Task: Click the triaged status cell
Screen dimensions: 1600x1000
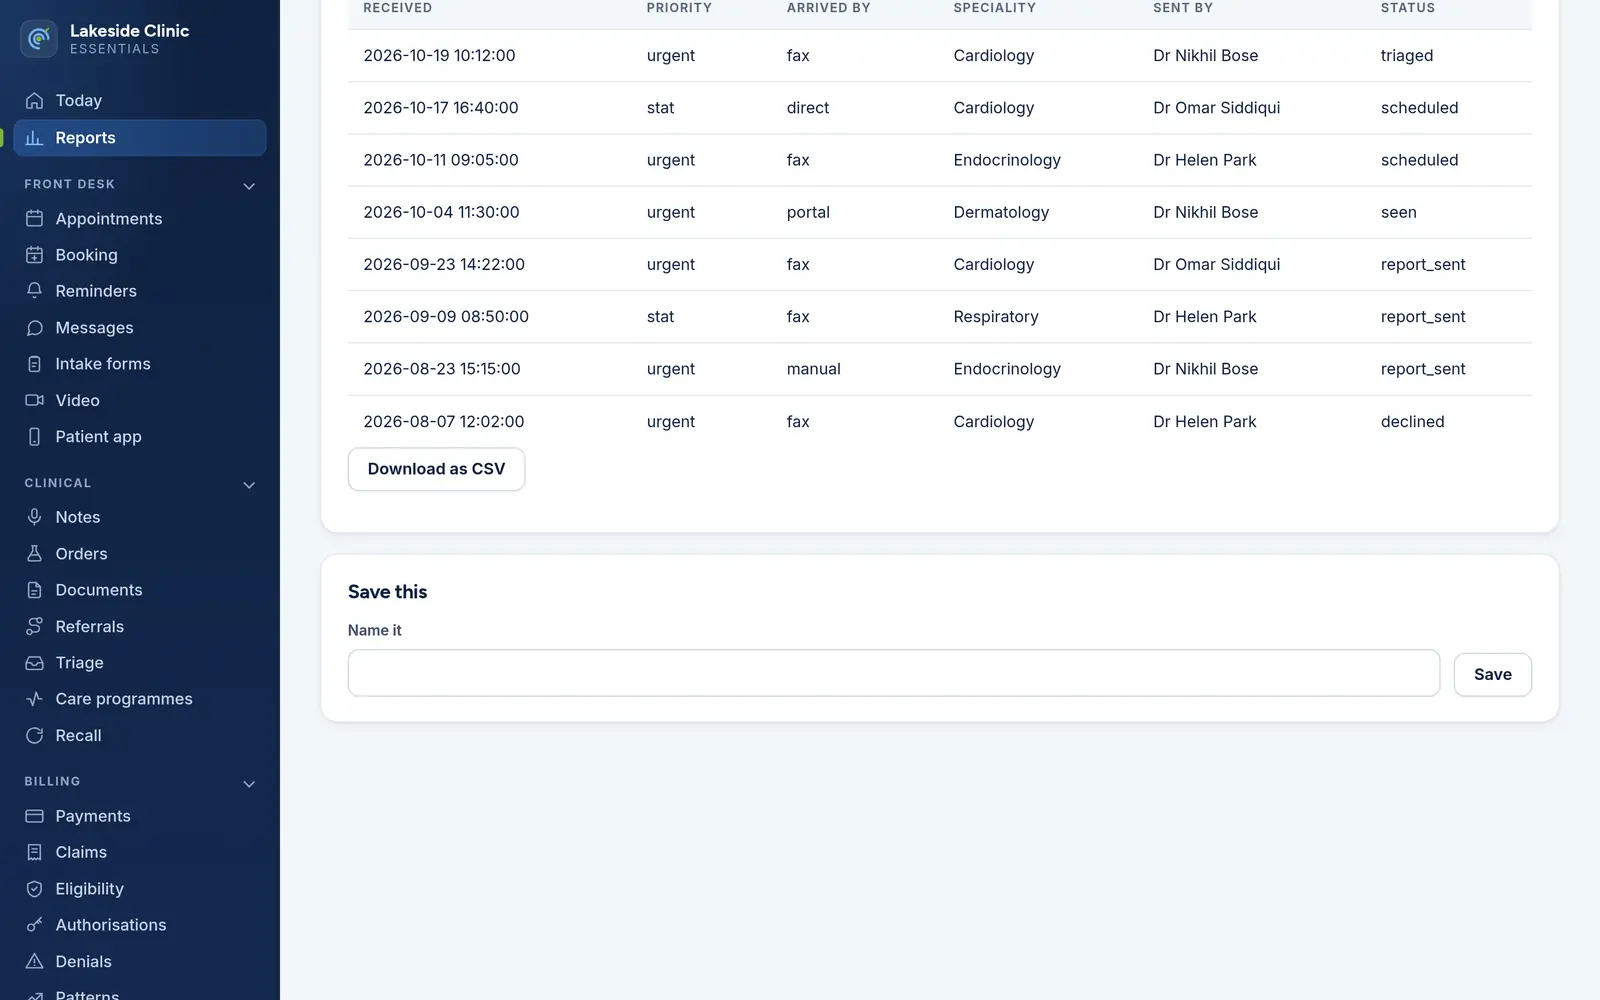Action: 1406,56
